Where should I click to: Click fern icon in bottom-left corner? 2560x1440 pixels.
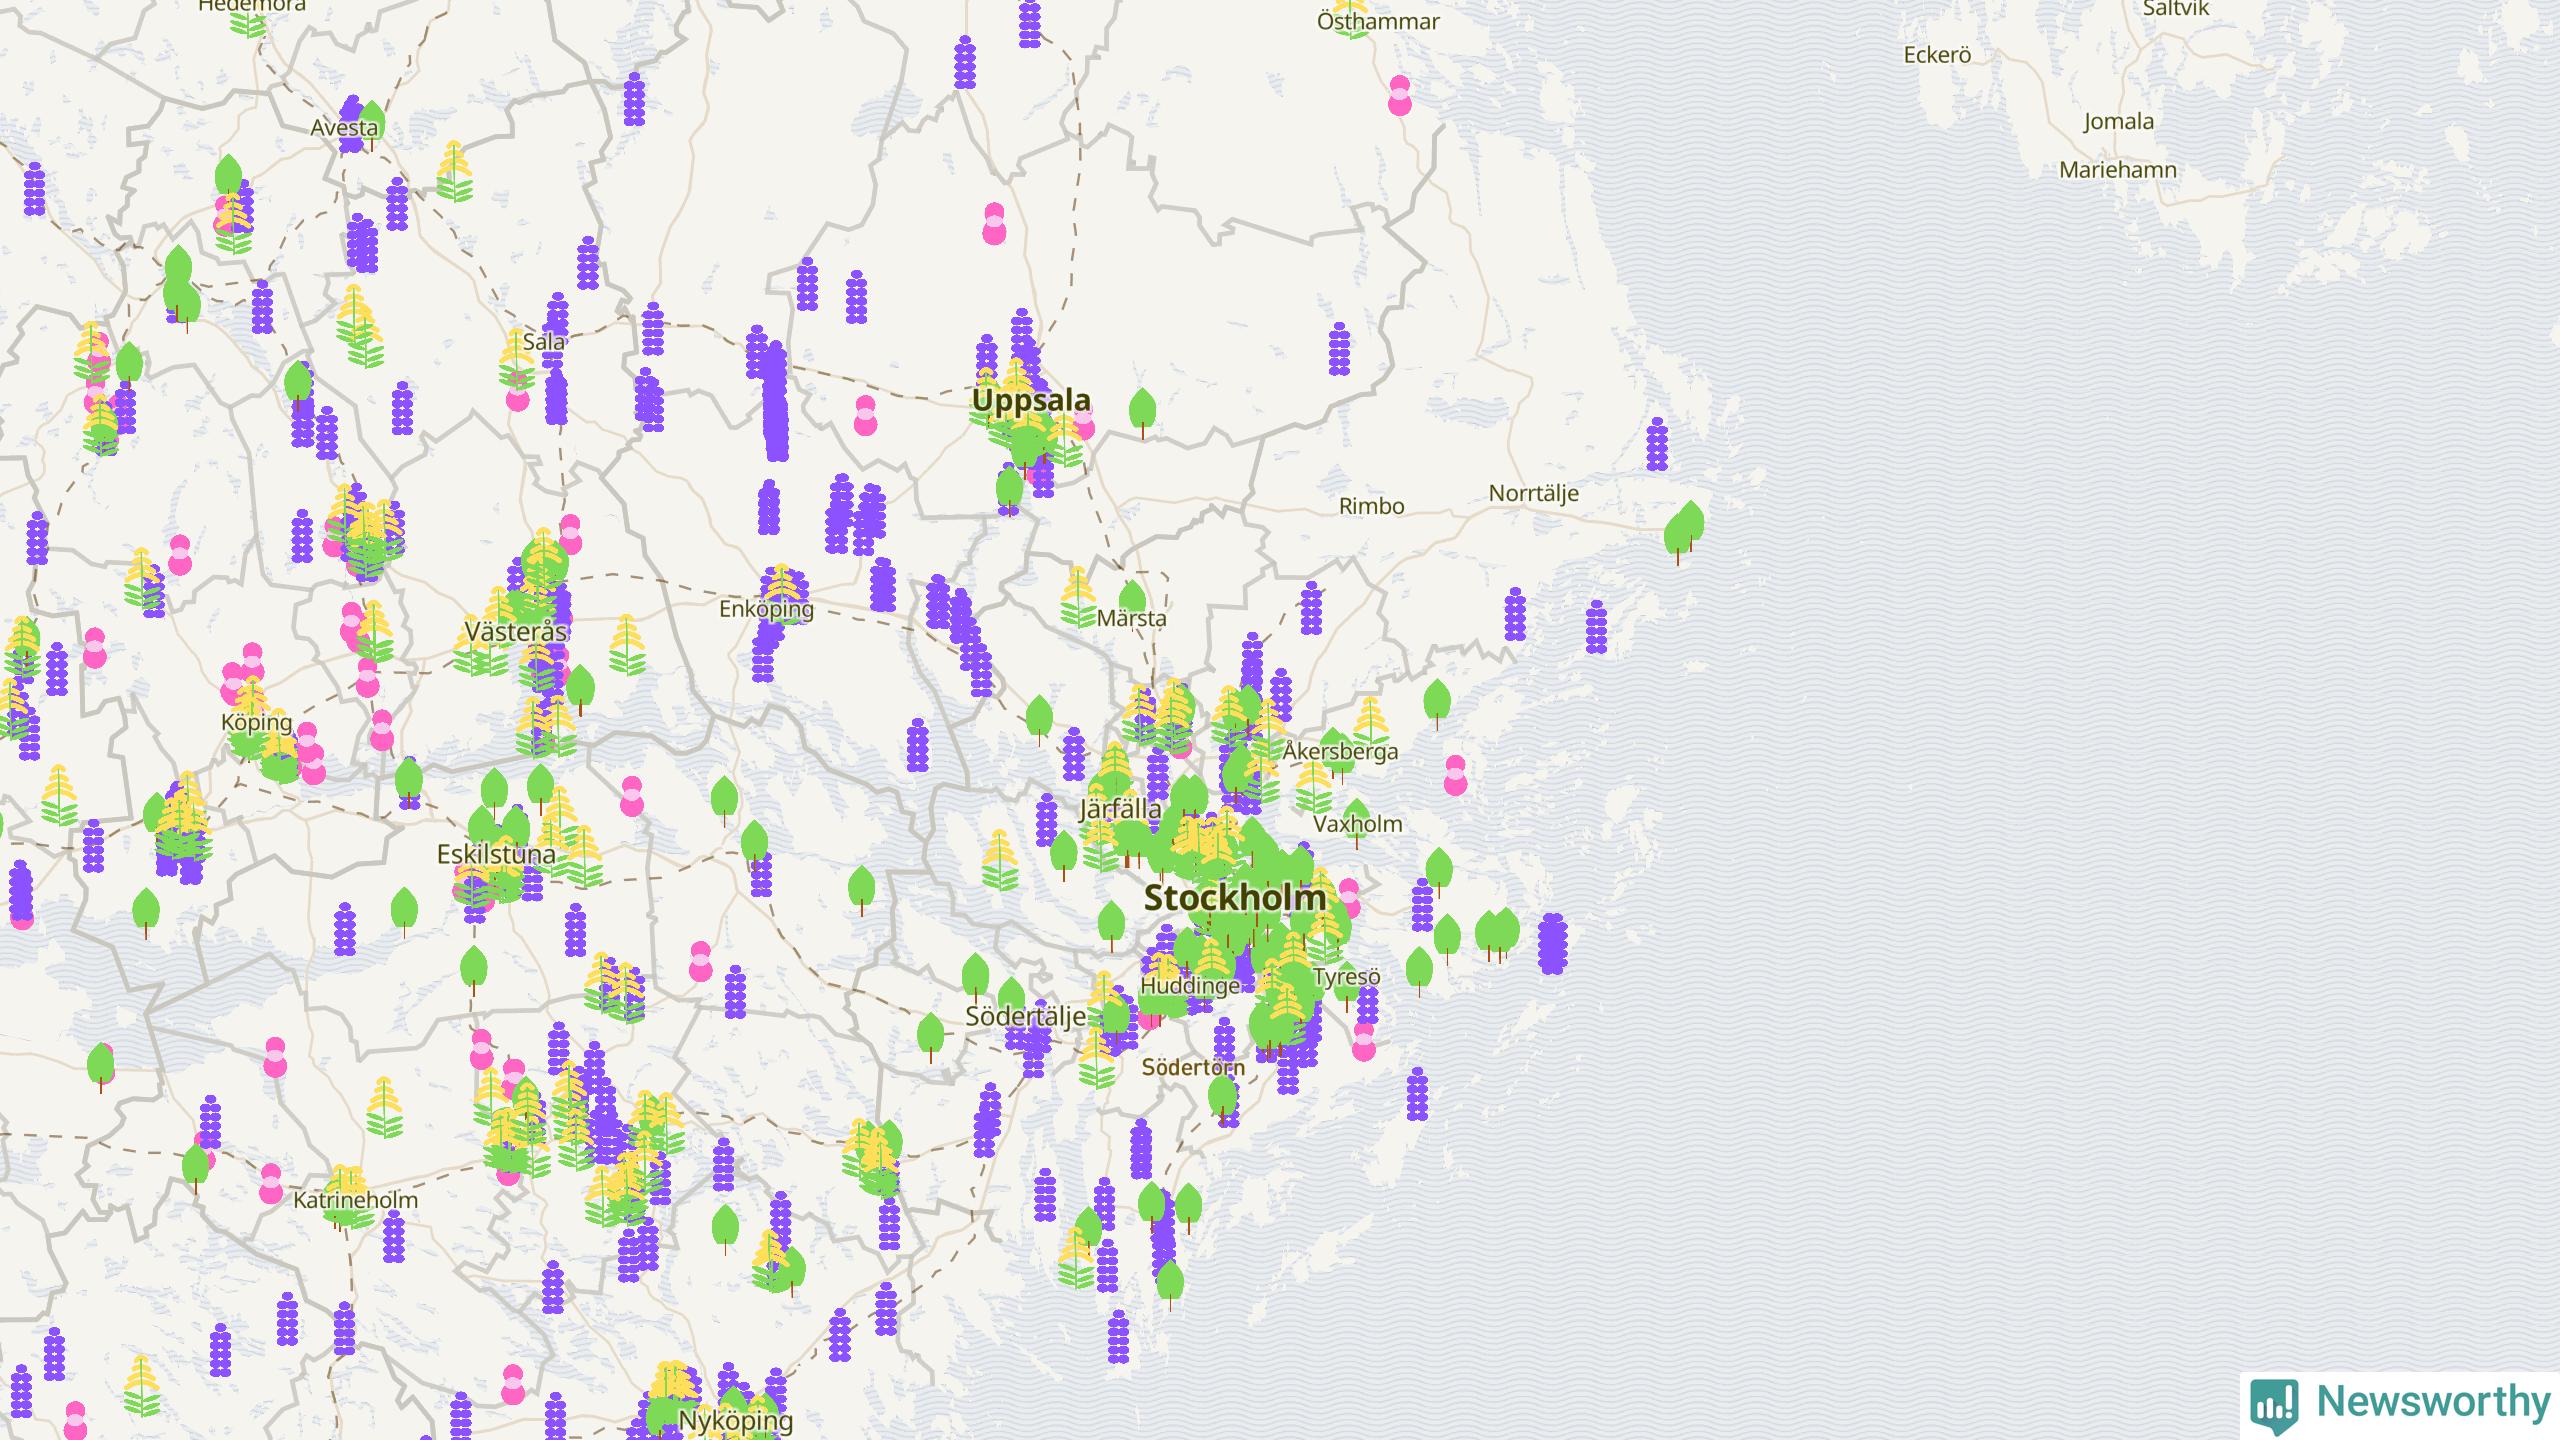pos(142,1386)
